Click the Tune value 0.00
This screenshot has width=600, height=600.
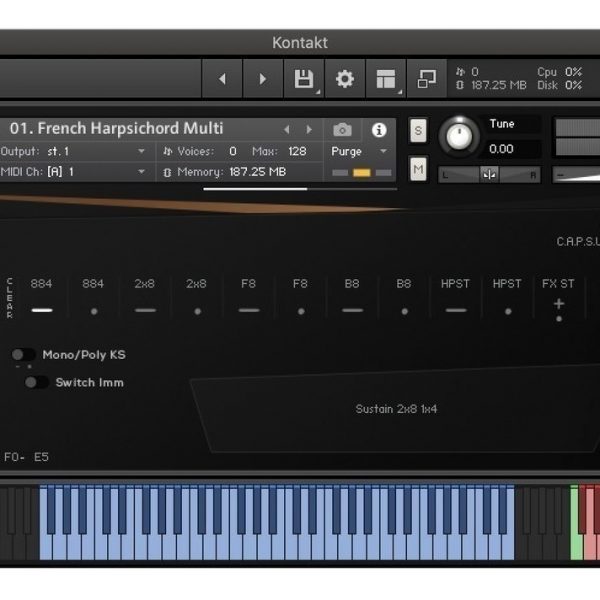(501, 148)
